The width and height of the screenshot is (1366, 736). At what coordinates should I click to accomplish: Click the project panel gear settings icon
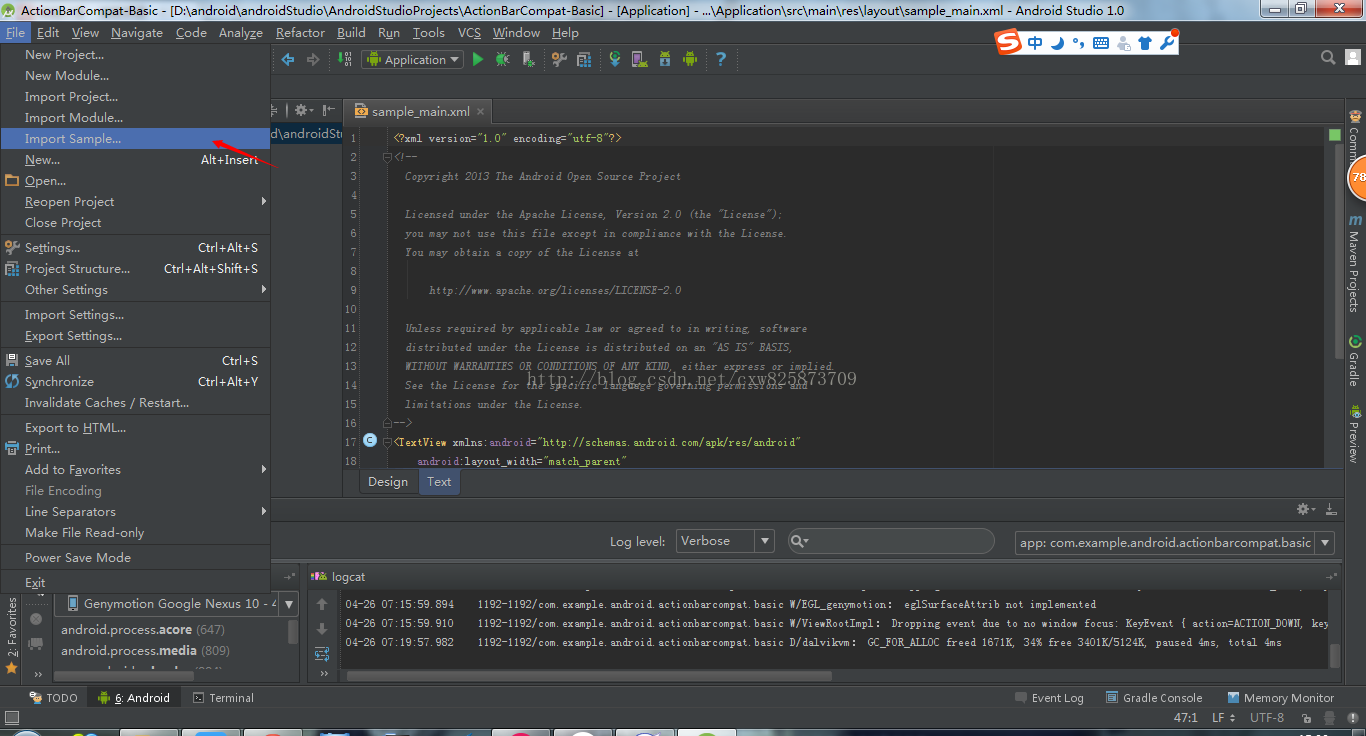point(302,110)
